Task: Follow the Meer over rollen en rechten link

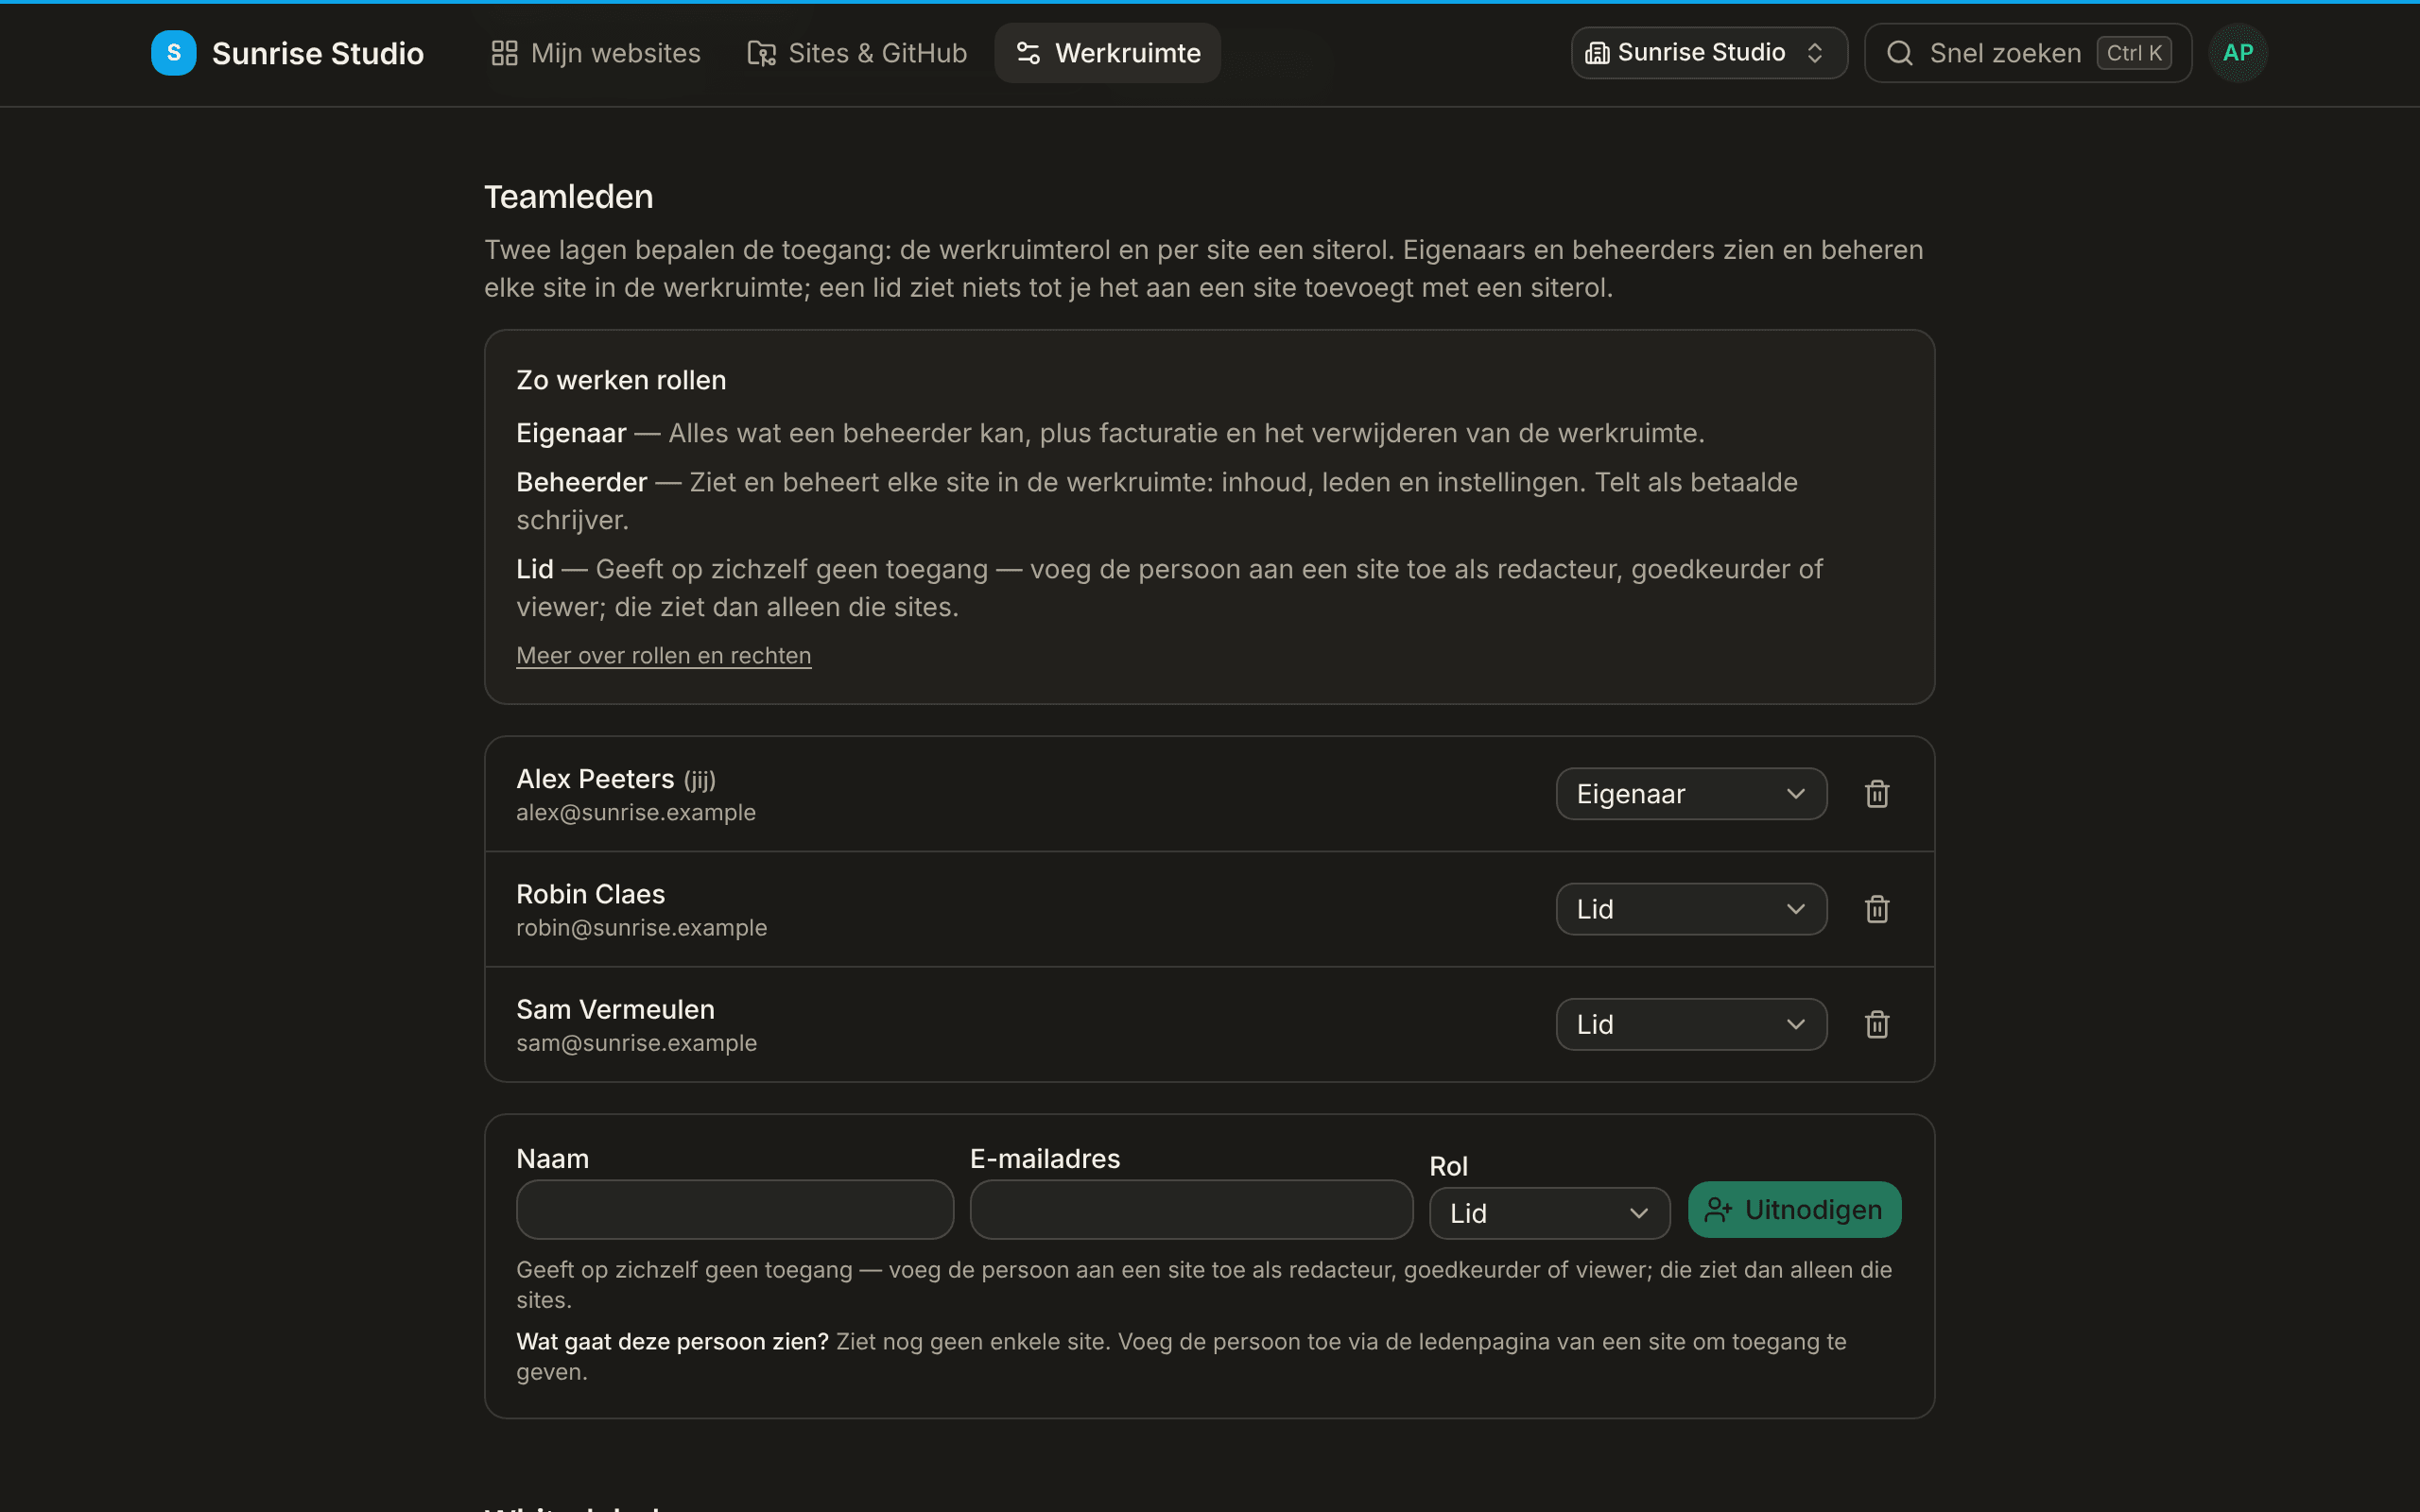Action: pyautogui.click(x=663, y=655)
